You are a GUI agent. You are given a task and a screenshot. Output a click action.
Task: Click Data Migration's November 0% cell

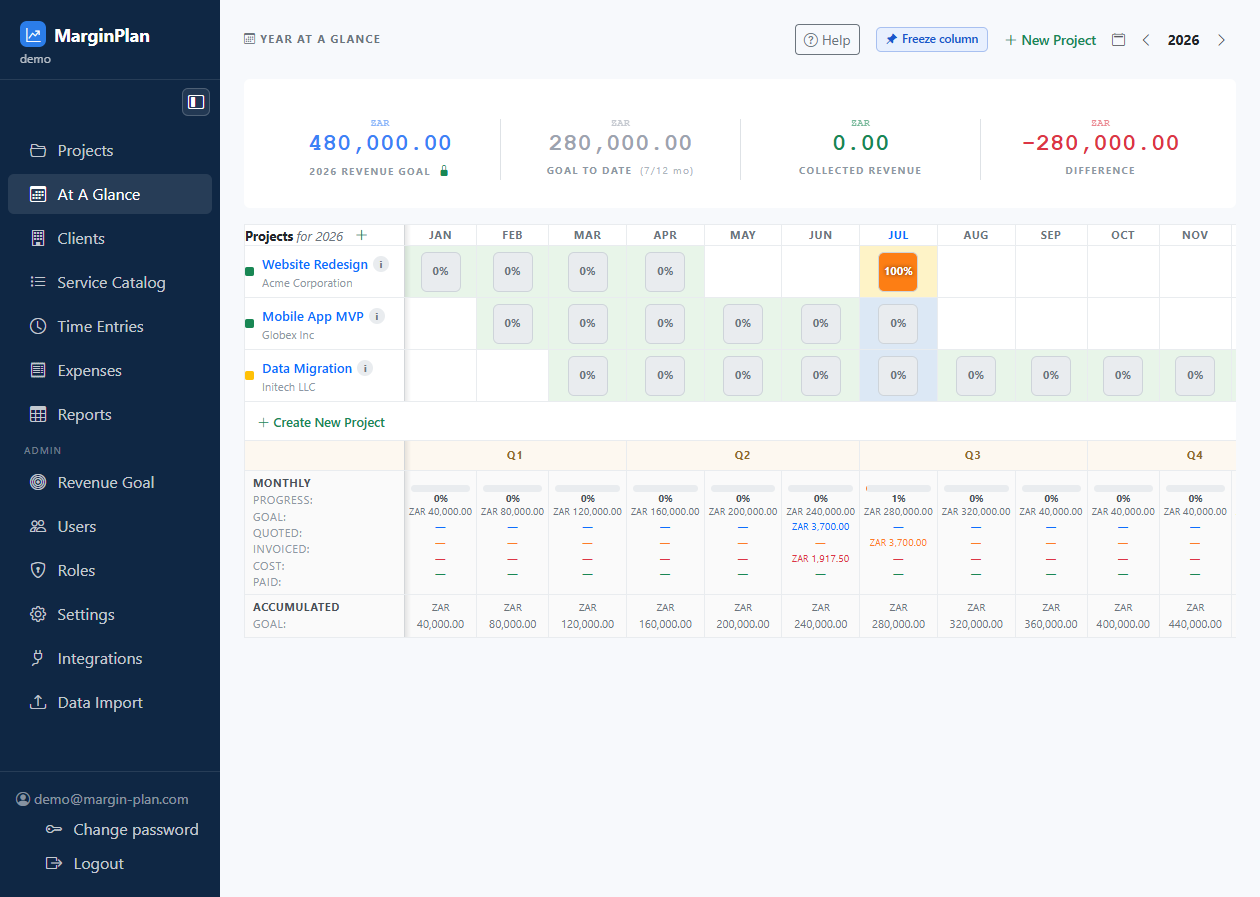pos(1195,376)
